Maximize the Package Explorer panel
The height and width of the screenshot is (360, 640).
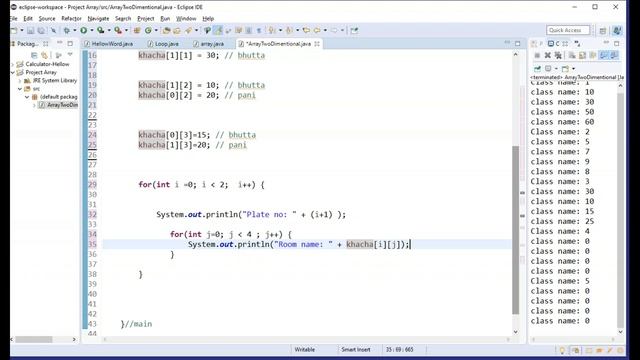[x=70, y=43]
